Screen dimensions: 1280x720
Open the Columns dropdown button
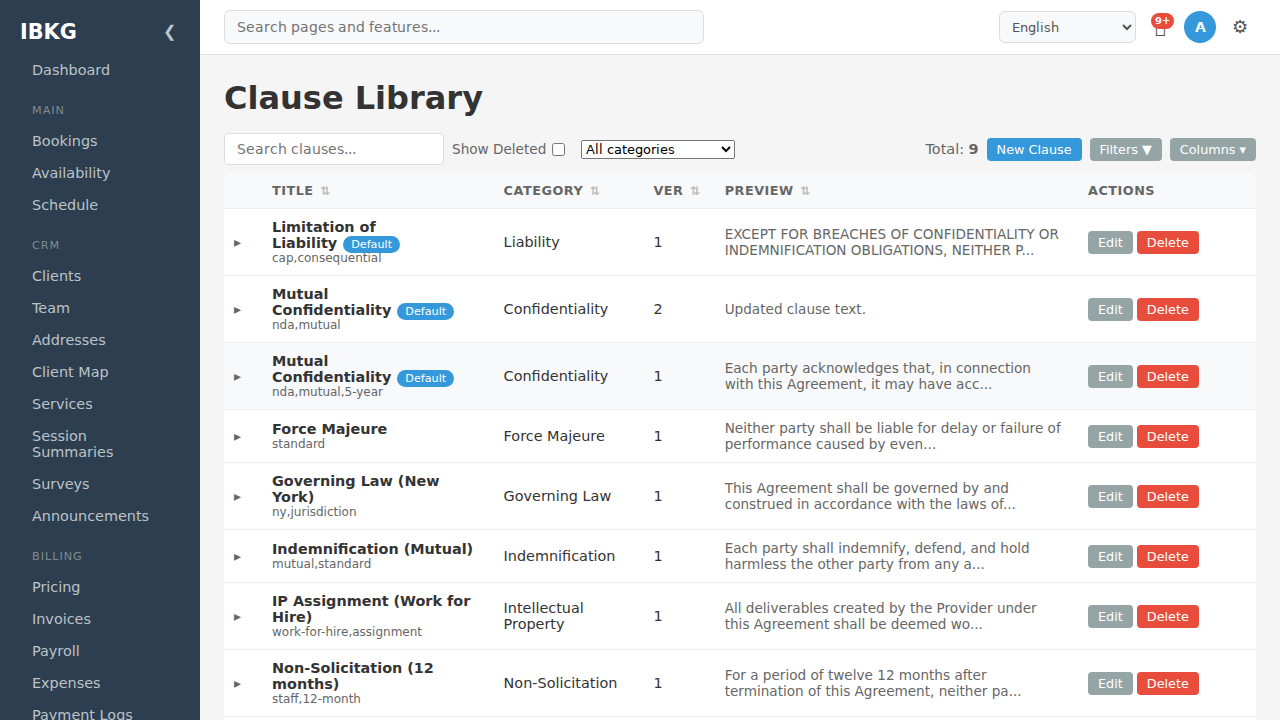pos(1213,149)
